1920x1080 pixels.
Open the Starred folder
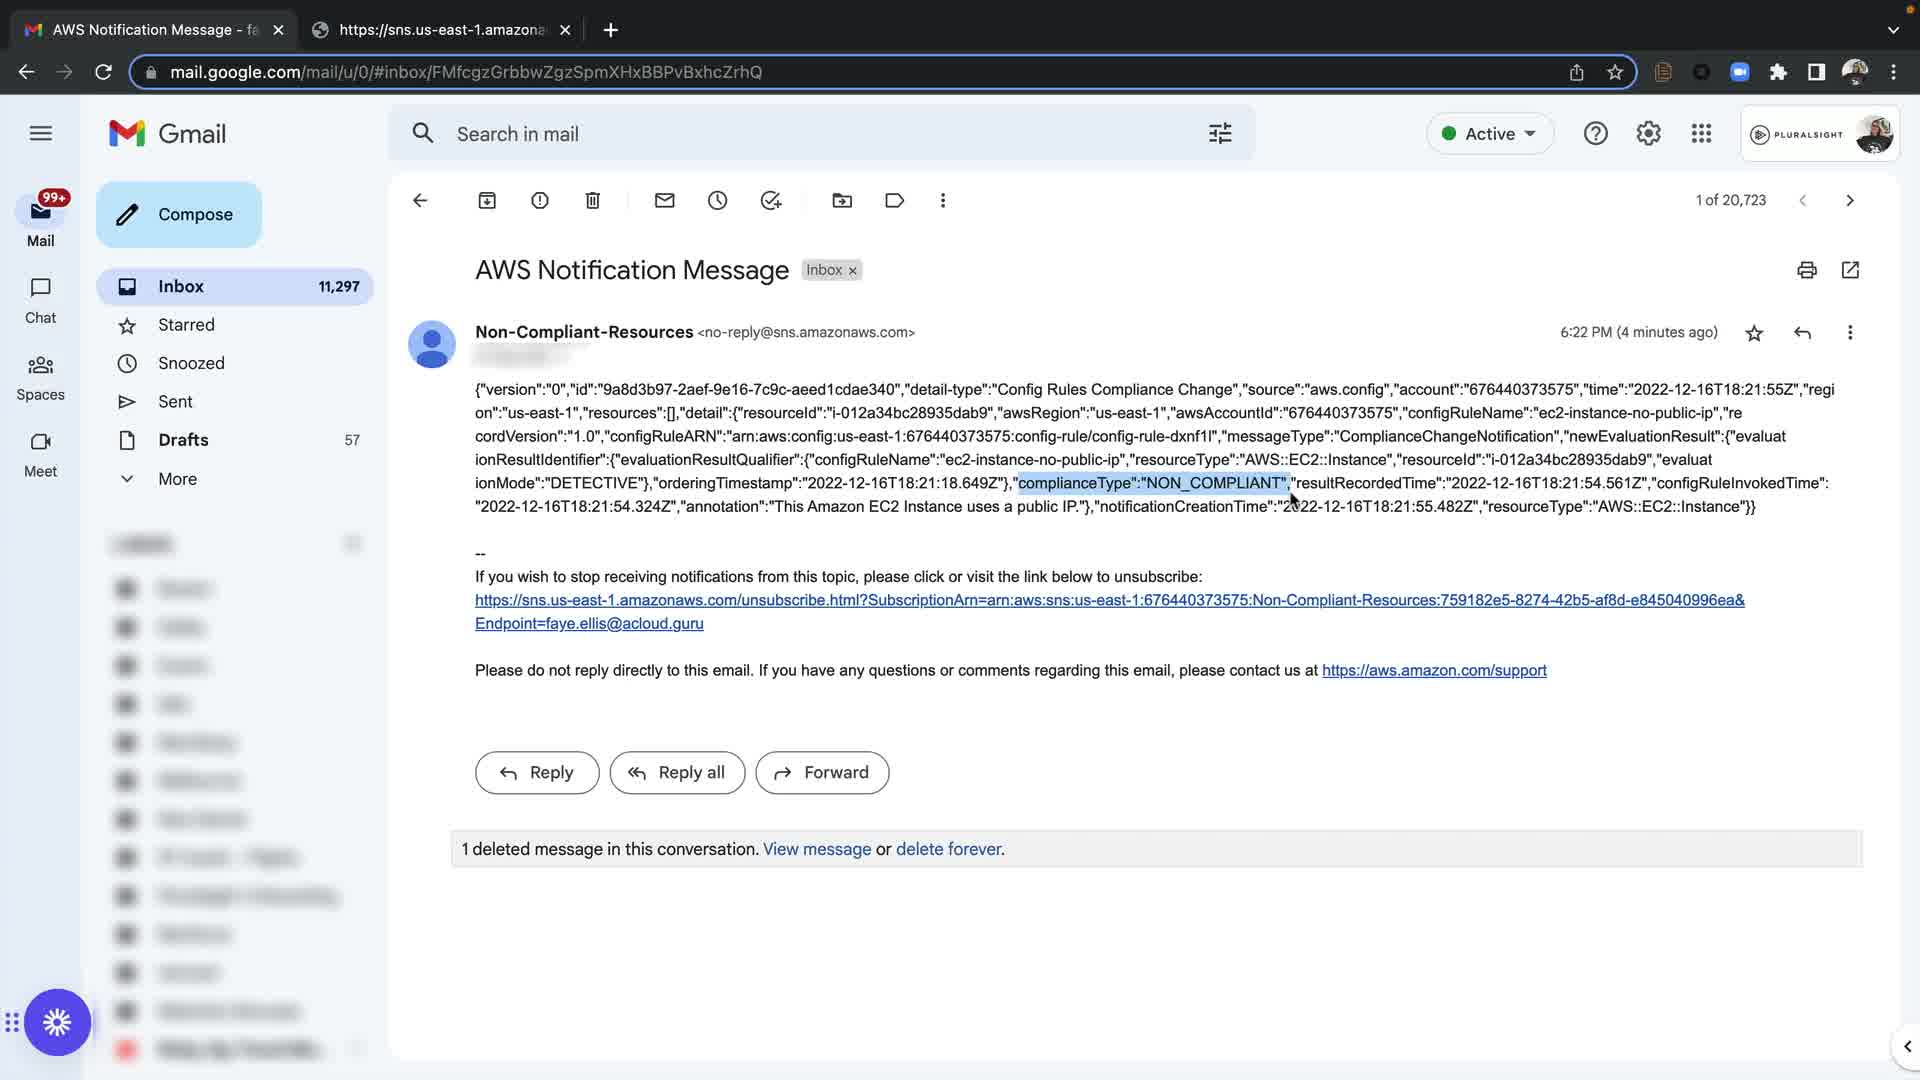click(186, 325)
